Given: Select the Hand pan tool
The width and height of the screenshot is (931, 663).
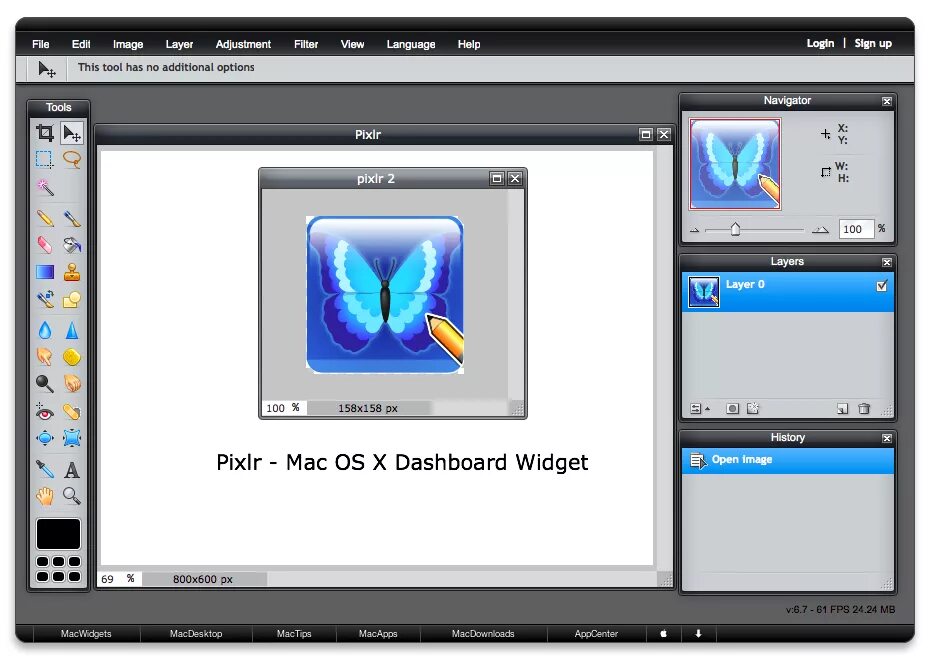Looking at the screenshot, I should (45, 496).
